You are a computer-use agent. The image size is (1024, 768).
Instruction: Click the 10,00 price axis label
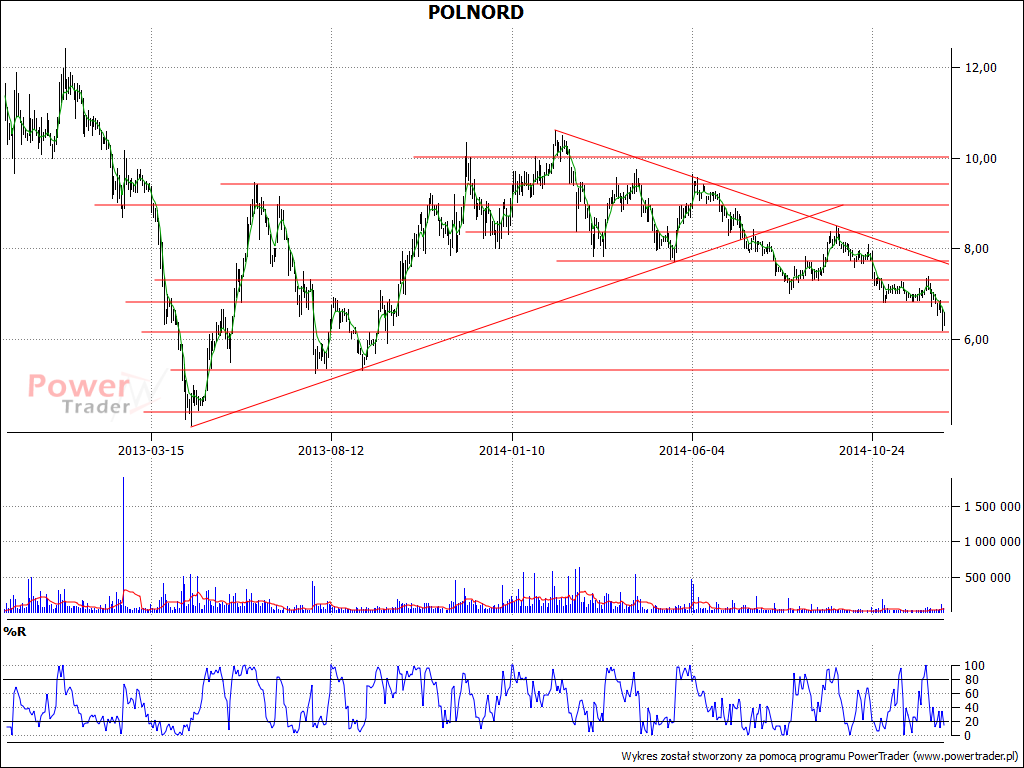[x=982, y=158]
